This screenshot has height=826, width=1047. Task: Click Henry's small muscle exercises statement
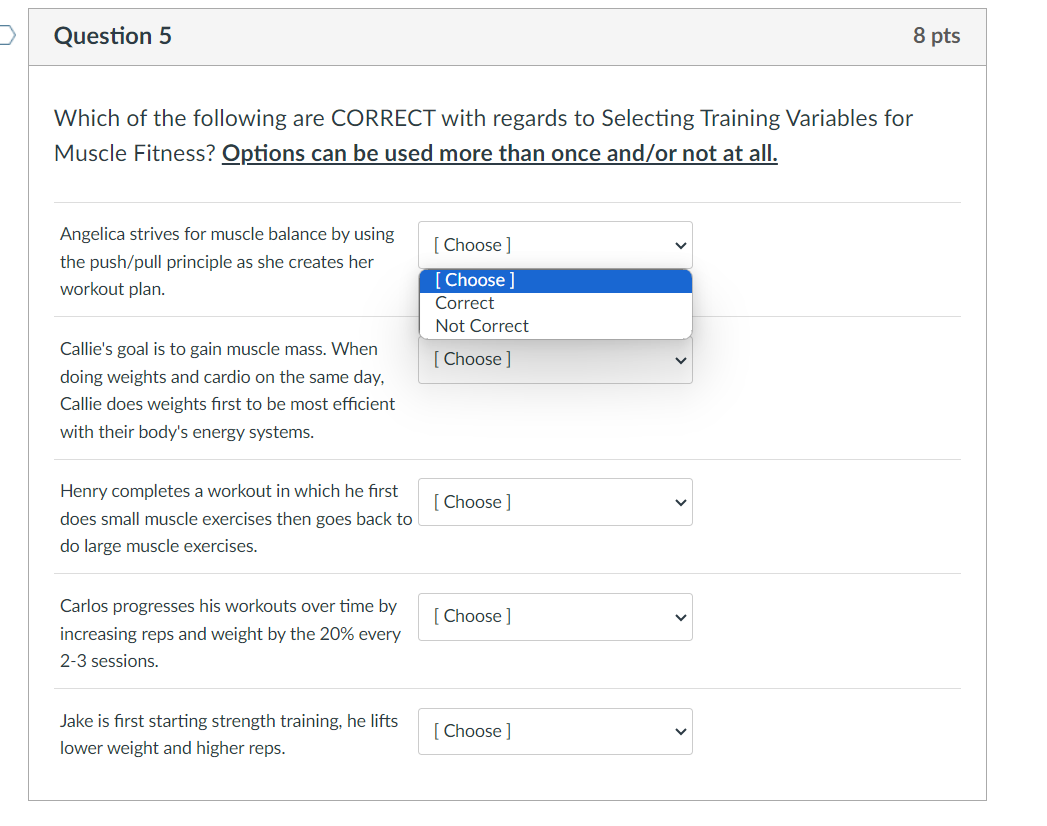pyautogui.click(x=235, y=518)
